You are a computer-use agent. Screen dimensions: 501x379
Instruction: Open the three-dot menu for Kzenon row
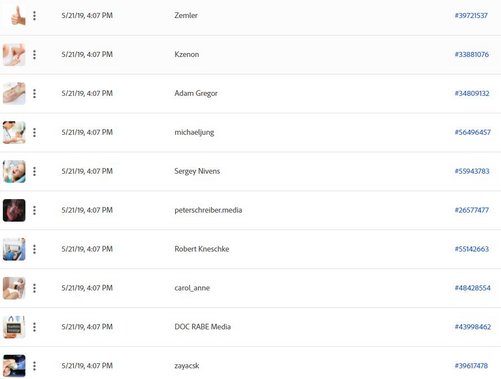coord(34,55)
